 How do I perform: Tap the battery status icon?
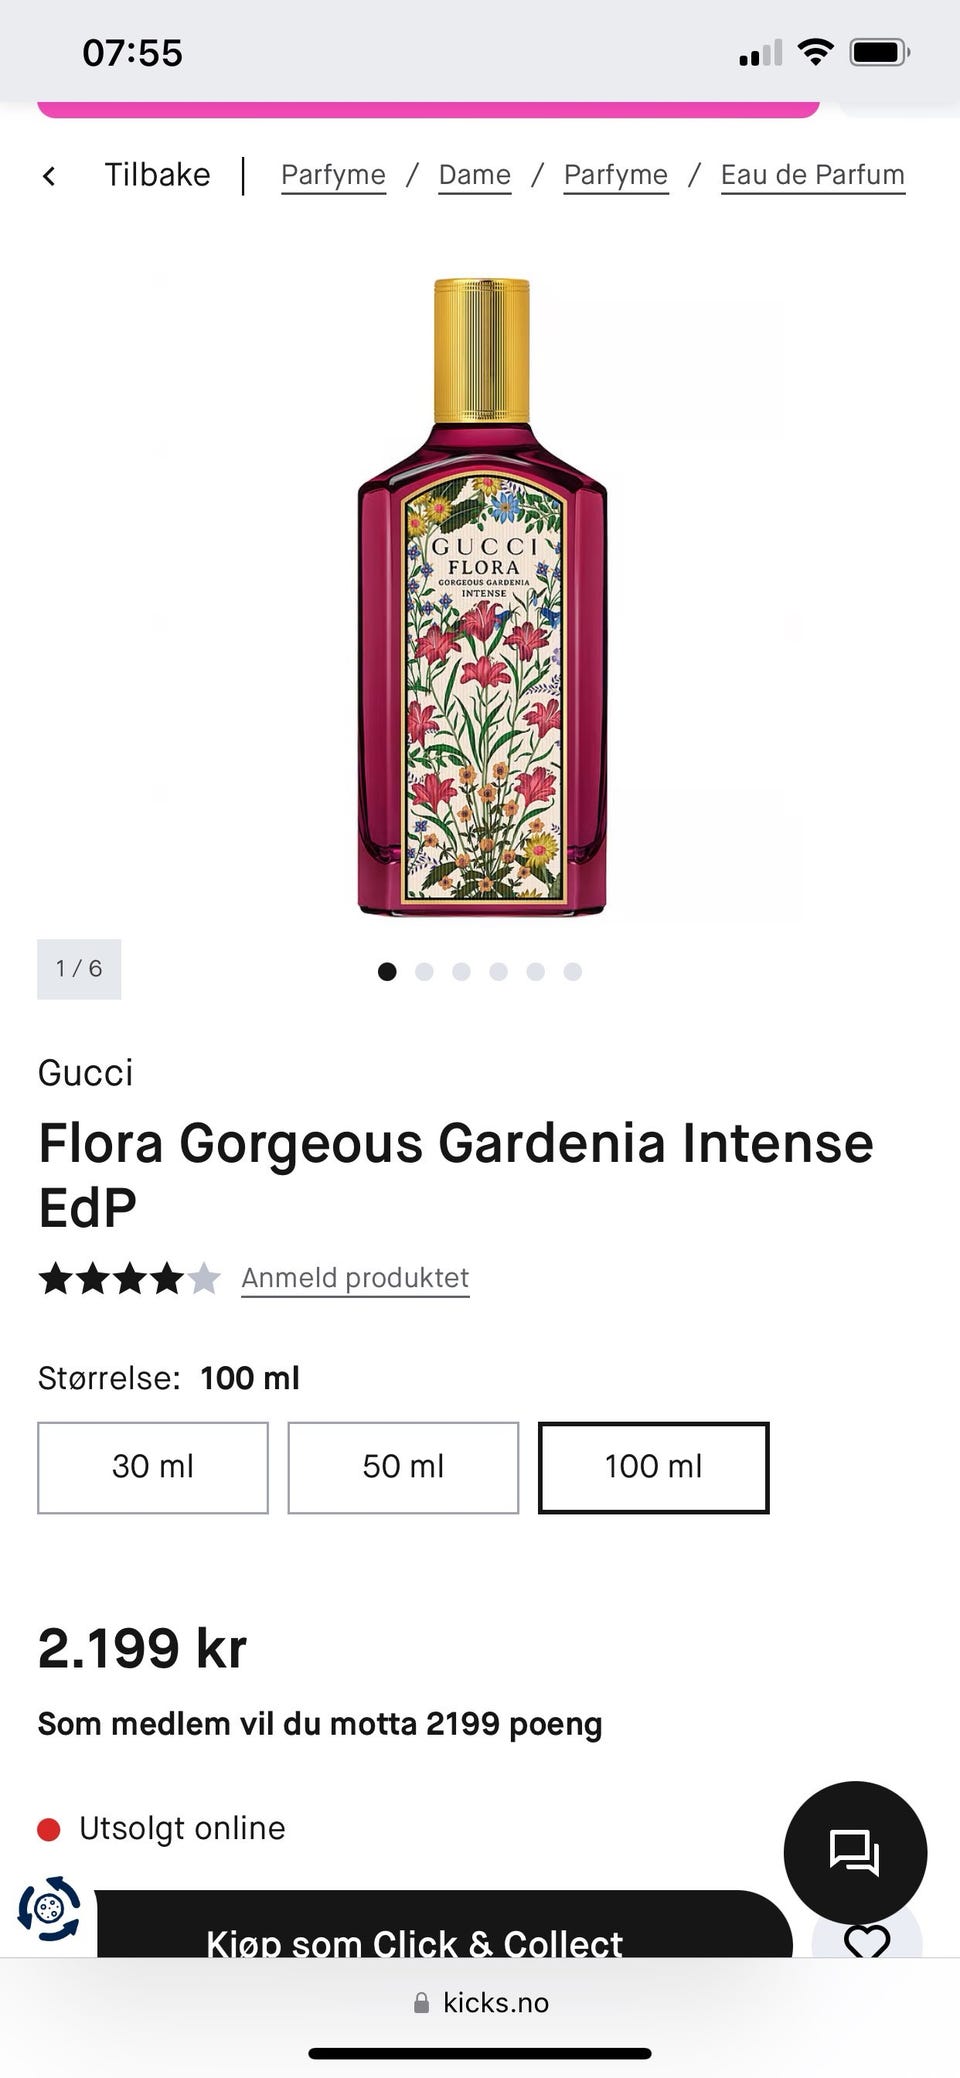(879, 52)
